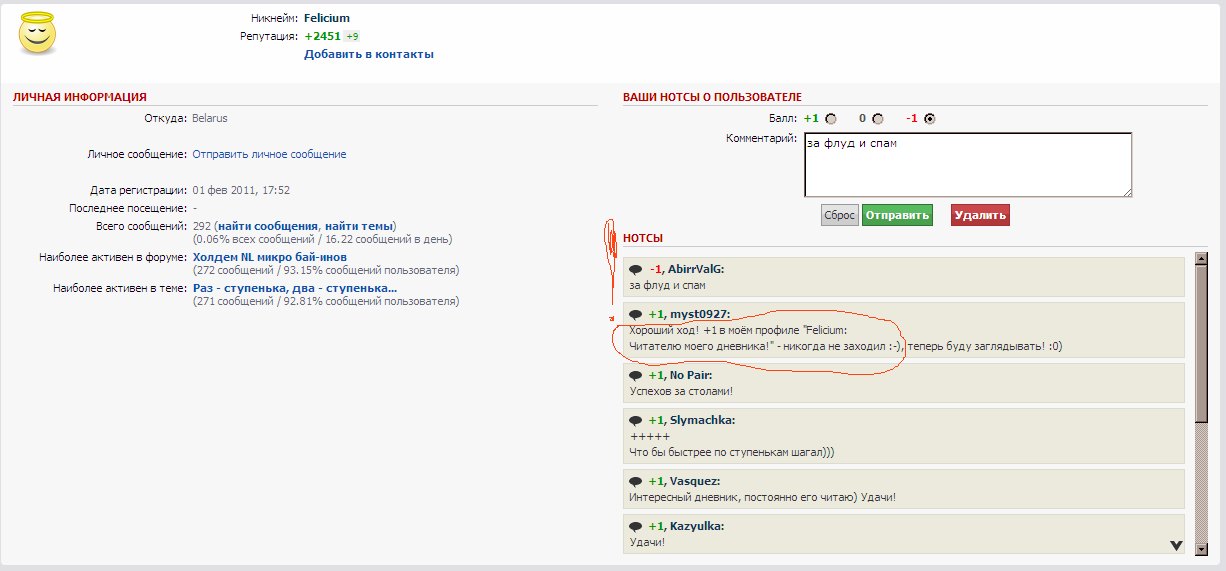
Task: Open Добавить в контакты link
Action: 369,54
